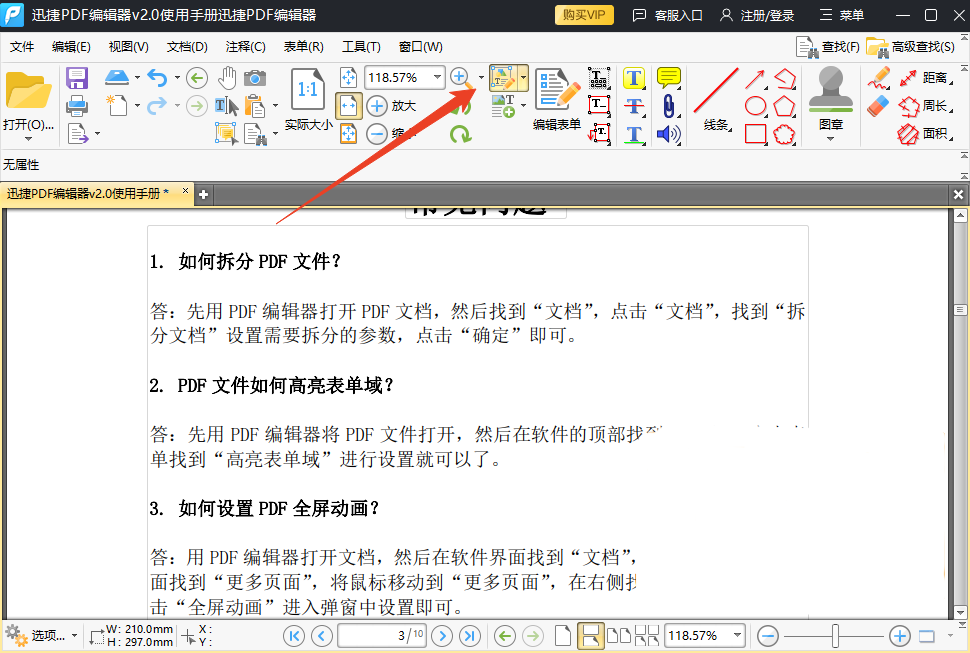Go to the next page
This screenshot has height=653, width=970.
click(442, 635)
